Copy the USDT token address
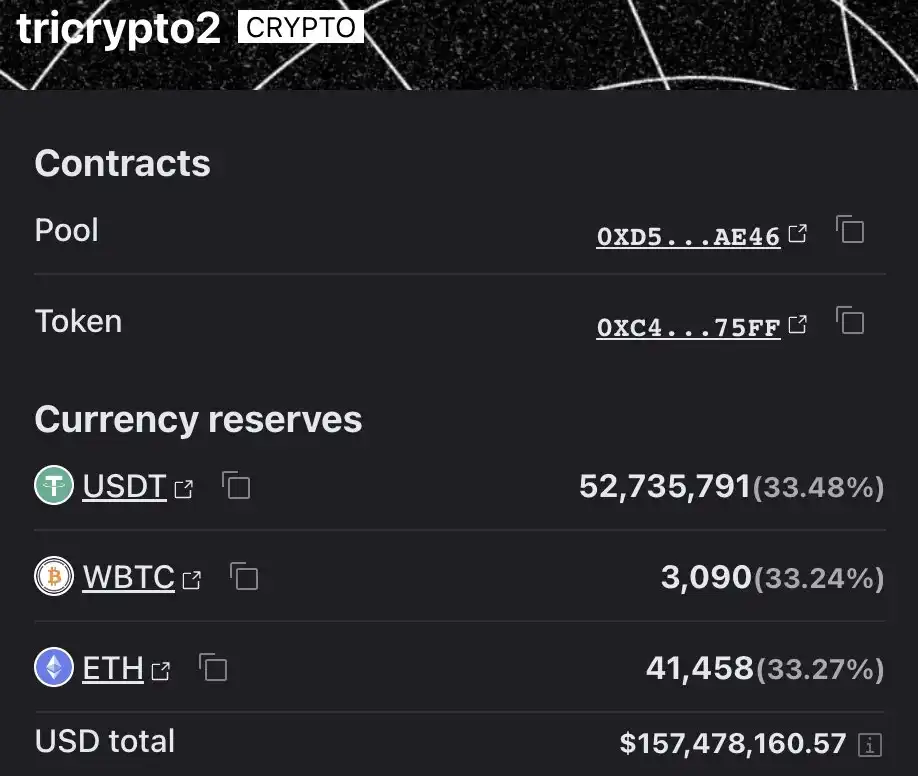The height and width of the screenshot is (776, 918). click(x=236, y=486)
